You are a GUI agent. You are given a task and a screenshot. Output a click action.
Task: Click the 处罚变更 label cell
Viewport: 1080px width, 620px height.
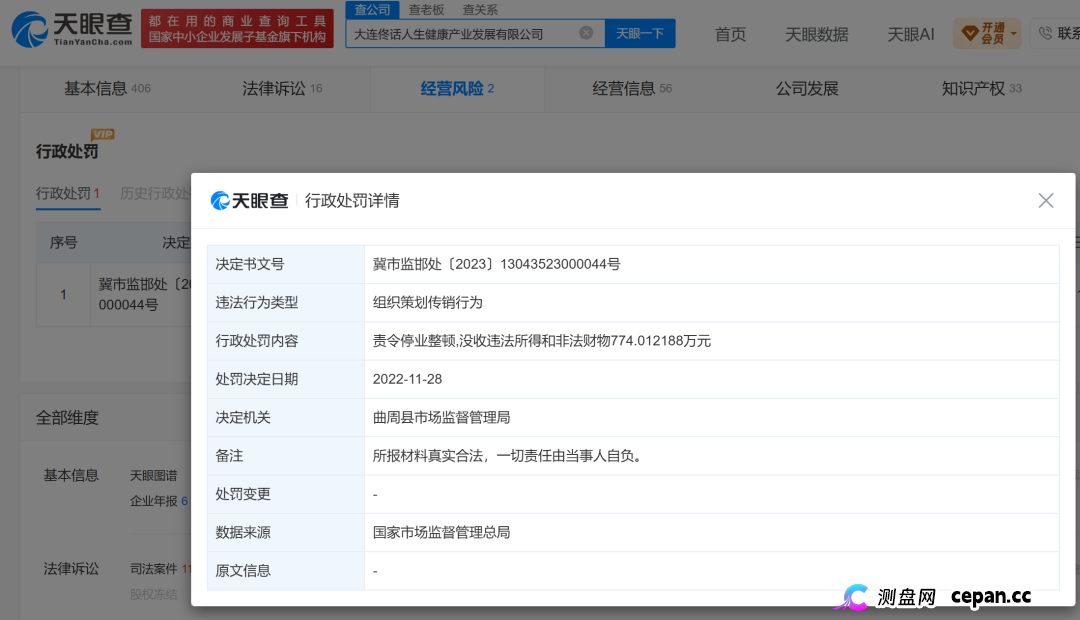pos(285,495)
